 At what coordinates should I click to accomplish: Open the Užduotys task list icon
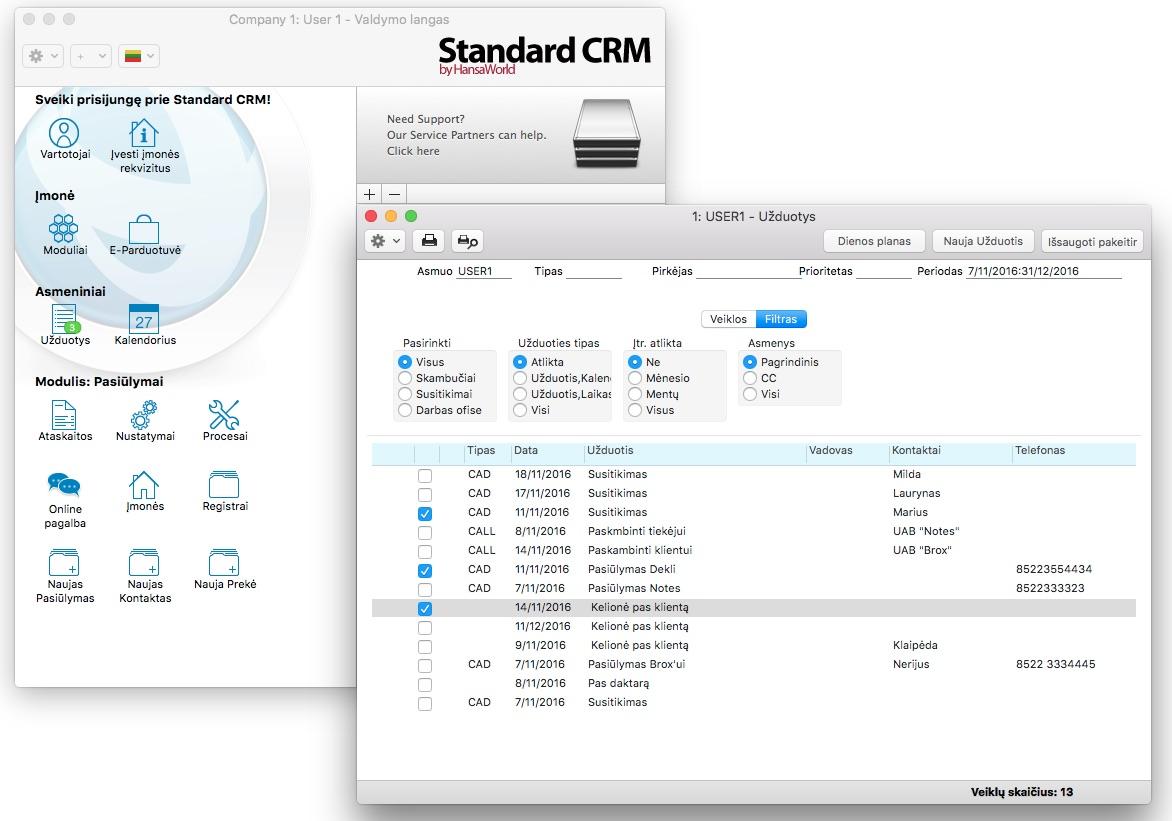tap(64, 319)
